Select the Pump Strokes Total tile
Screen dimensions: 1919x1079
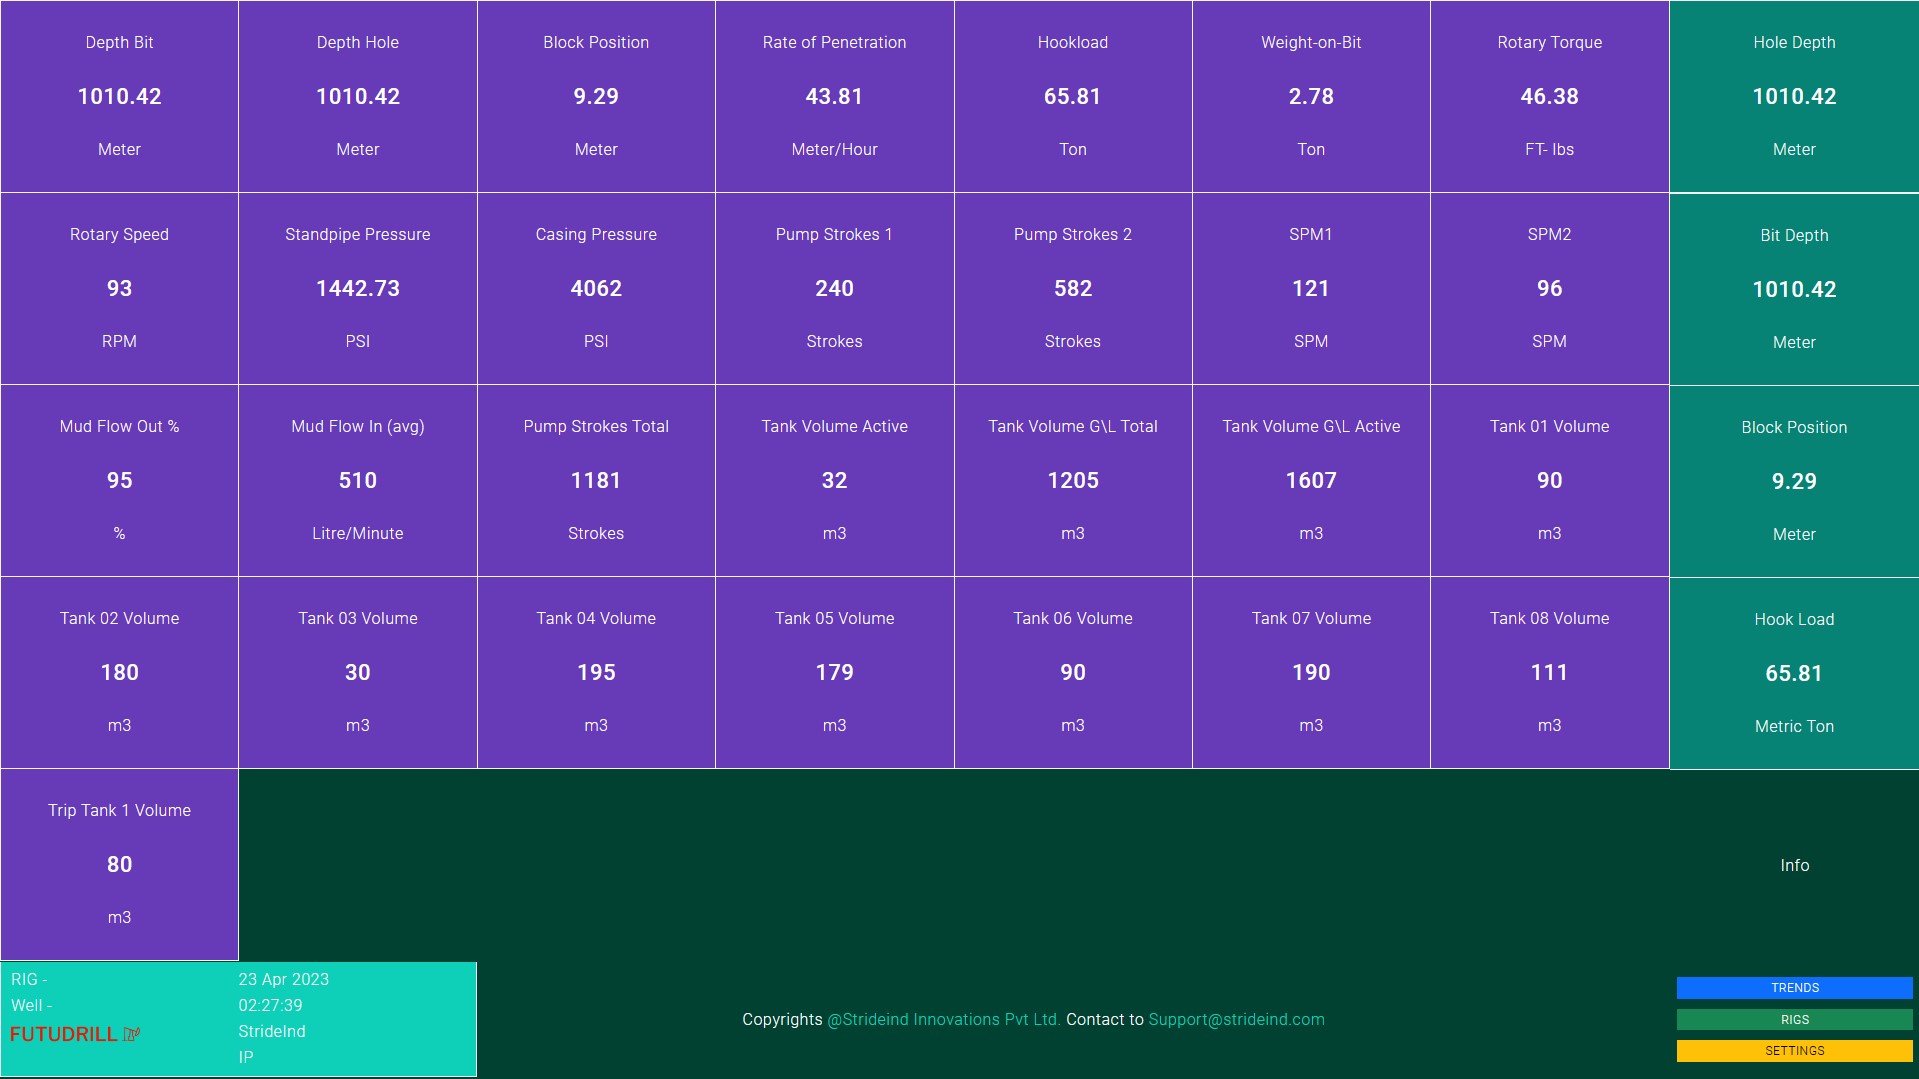(x=596, y=480)
